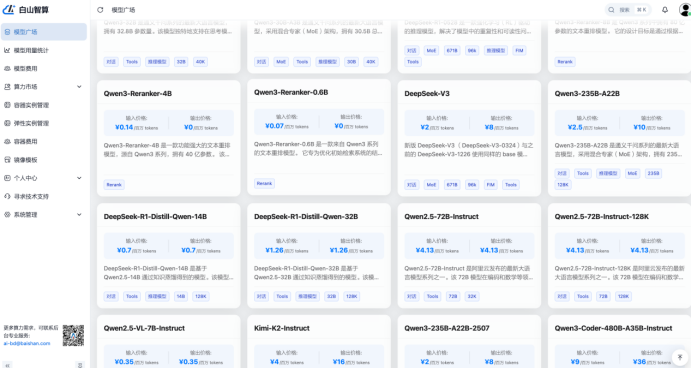
Task: Open DeepSeek-R1-Distill-Qwen-32B card title
Action: 306,216
